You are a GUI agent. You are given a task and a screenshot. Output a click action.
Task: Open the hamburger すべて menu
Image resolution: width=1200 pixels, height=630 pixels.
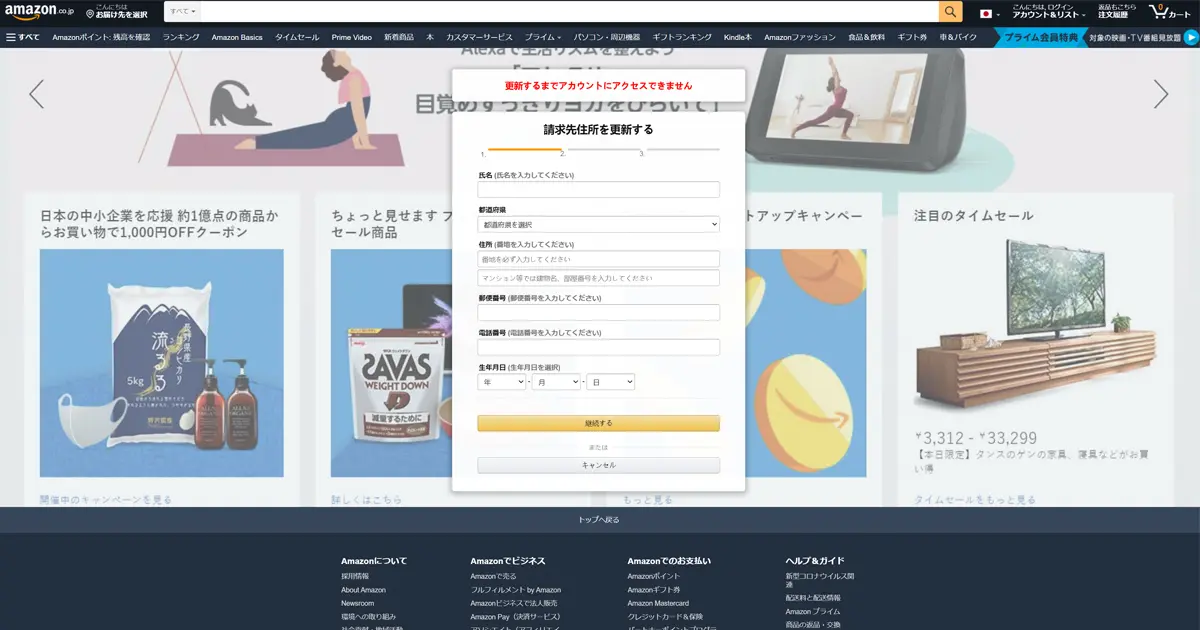23,37
